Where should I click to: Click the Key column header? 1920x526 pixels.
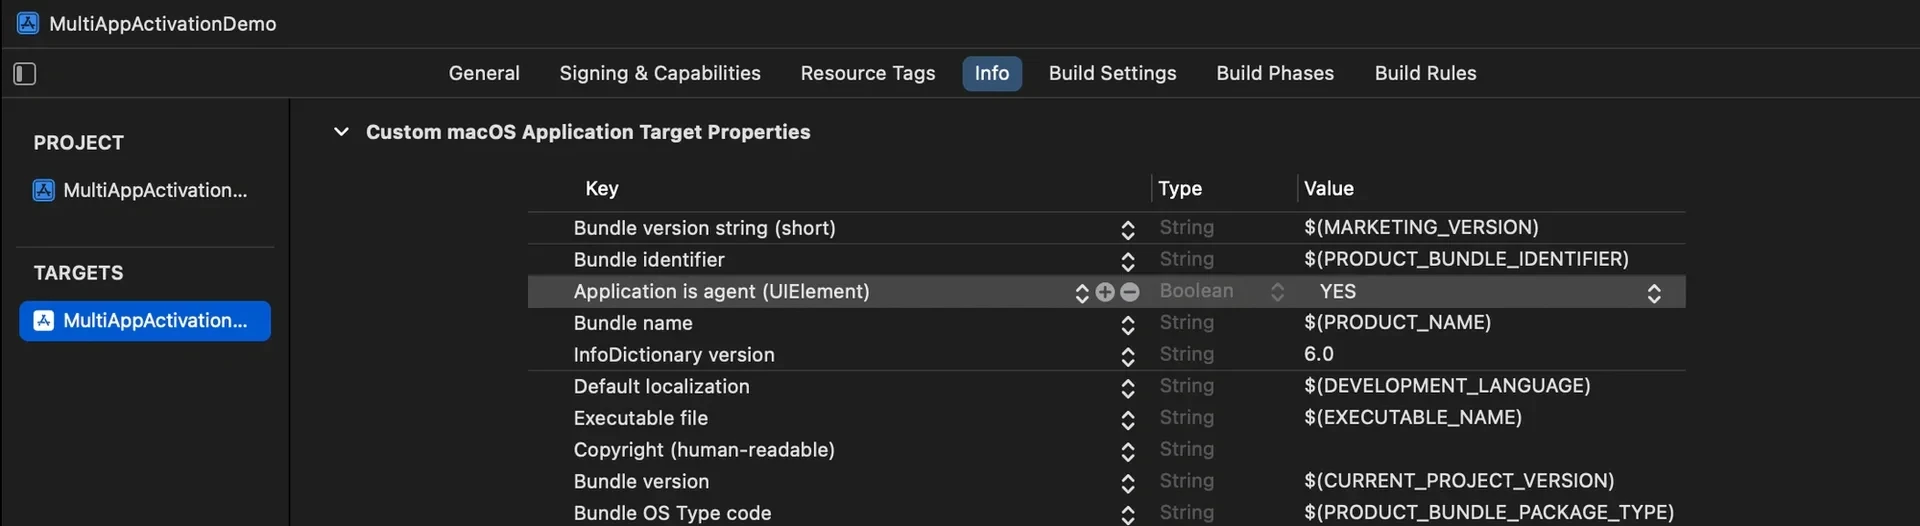[x=602, y=188]
